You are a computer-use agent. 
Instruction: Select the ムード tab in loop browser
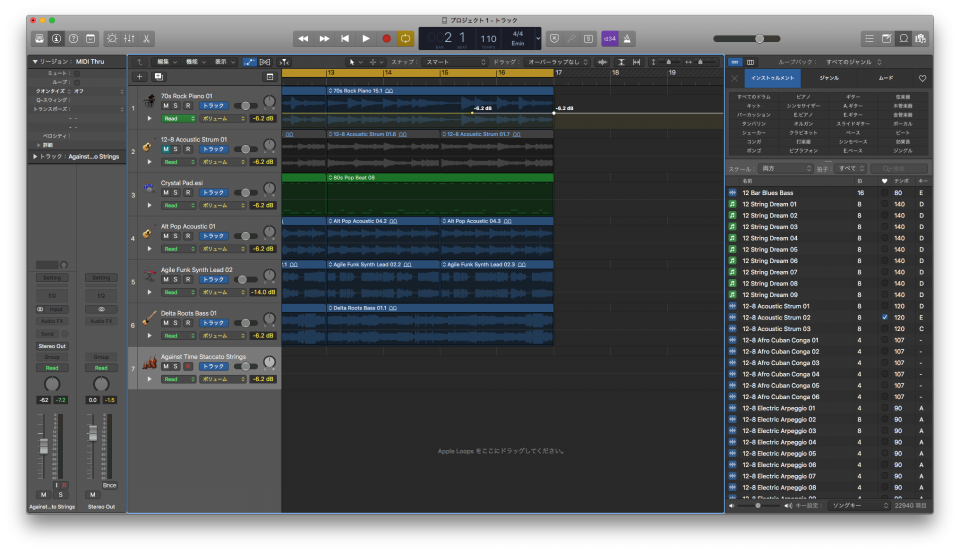[886, 78]
